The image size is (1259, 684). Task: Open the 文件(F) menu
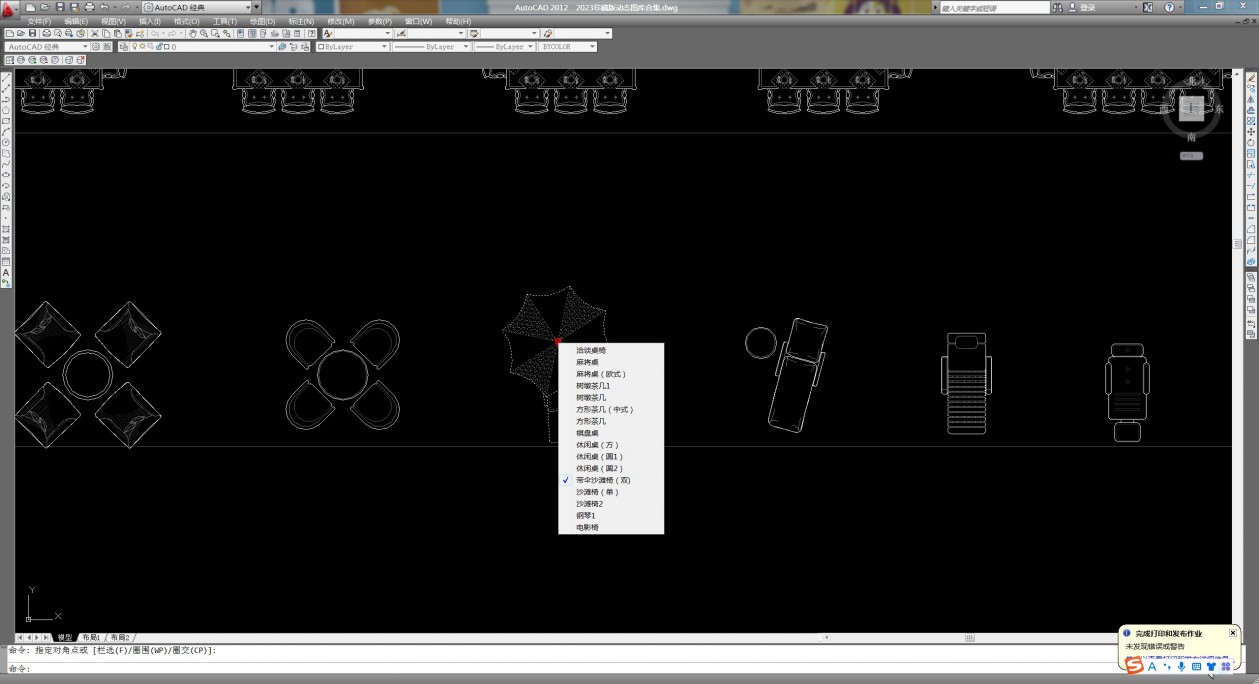39,21
